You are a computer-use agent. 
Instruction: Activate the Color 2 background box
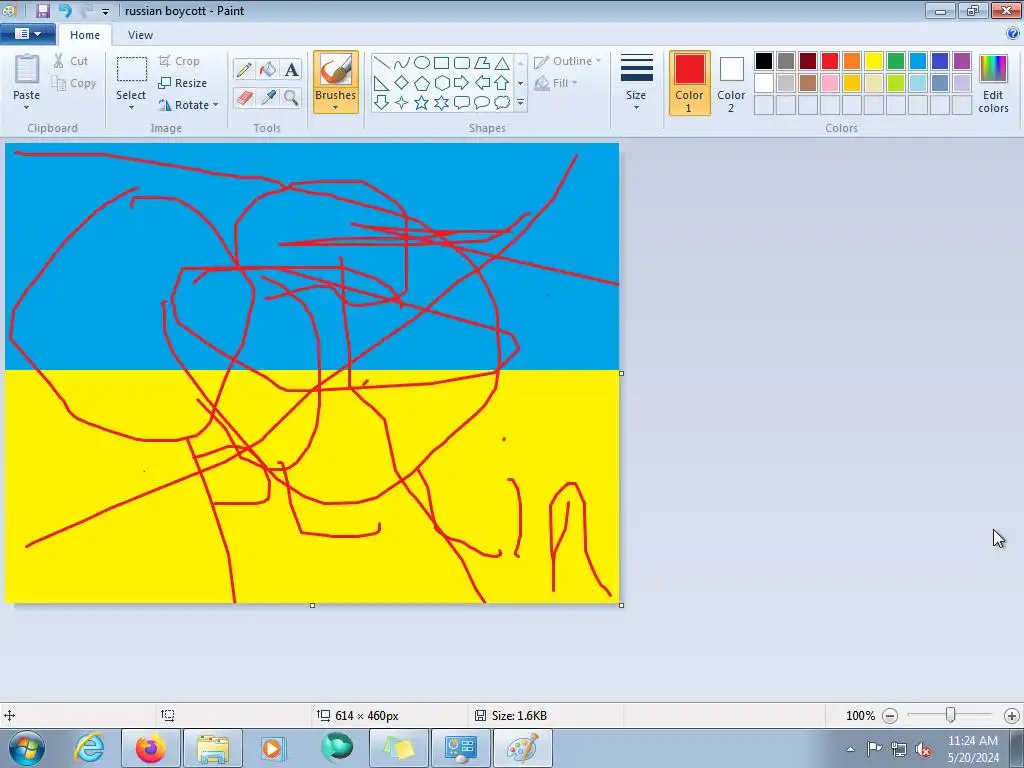point(731,83)
